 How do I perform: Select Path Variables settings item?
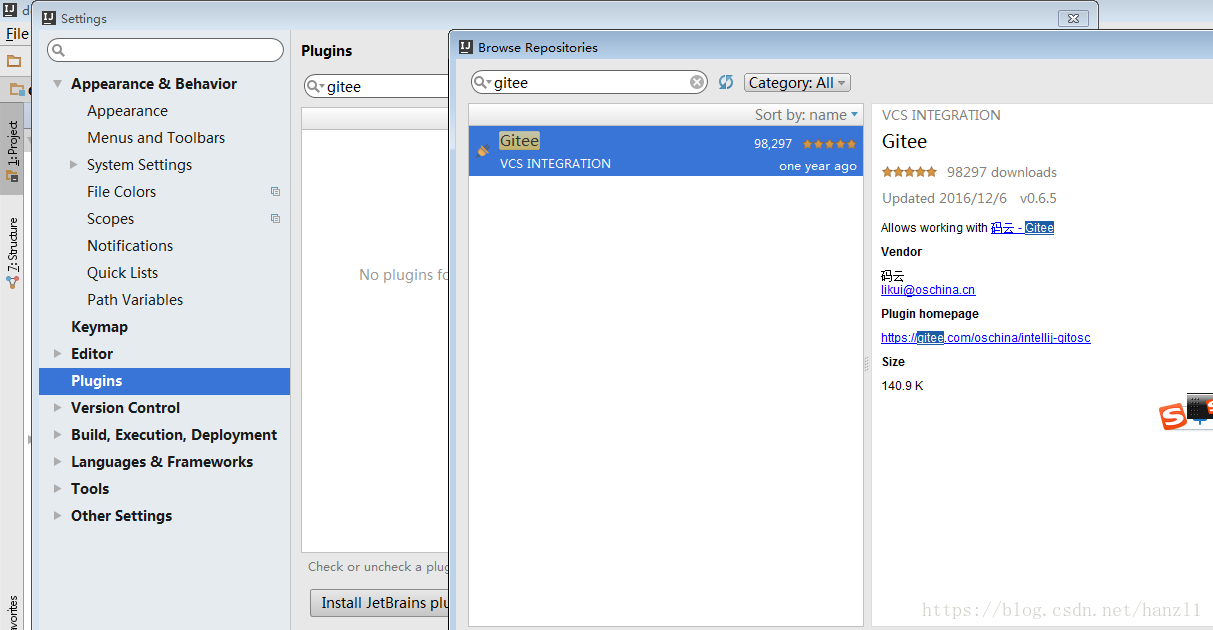click(135, 300)
